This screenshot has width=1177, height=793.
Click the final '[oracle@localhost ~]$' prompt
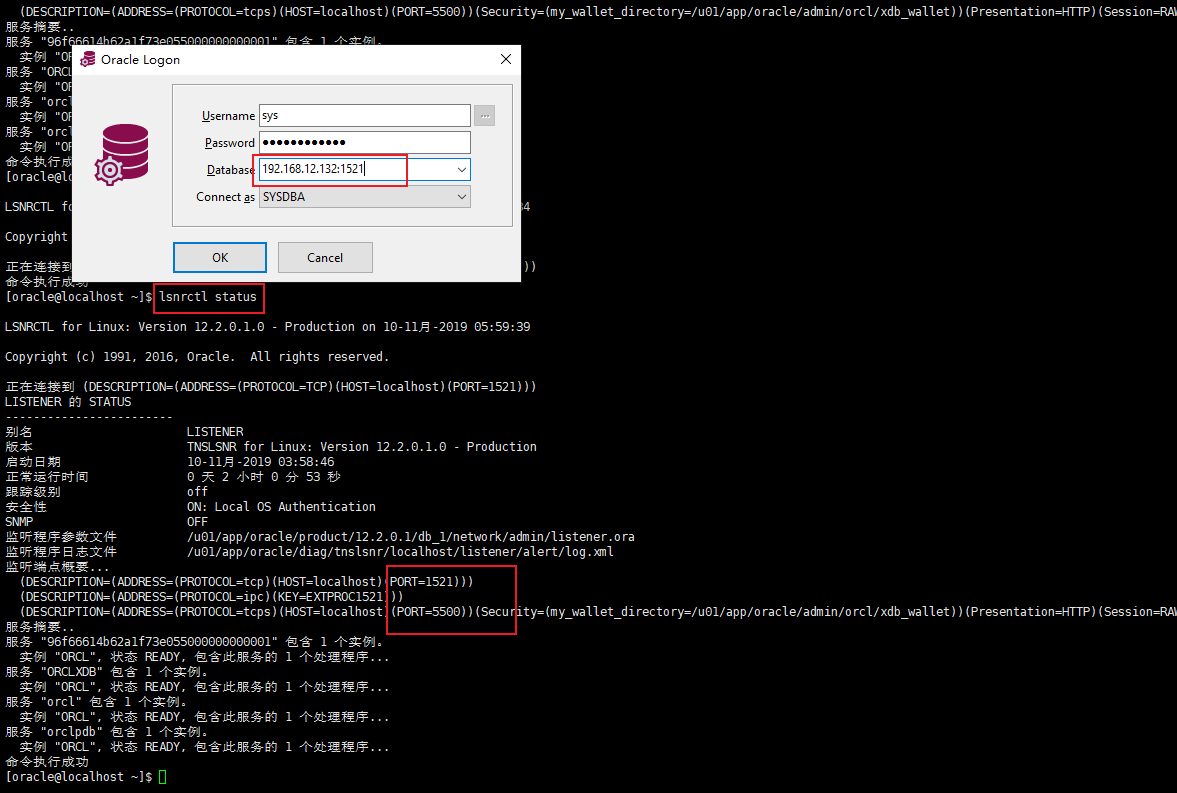tap(78, 777)
